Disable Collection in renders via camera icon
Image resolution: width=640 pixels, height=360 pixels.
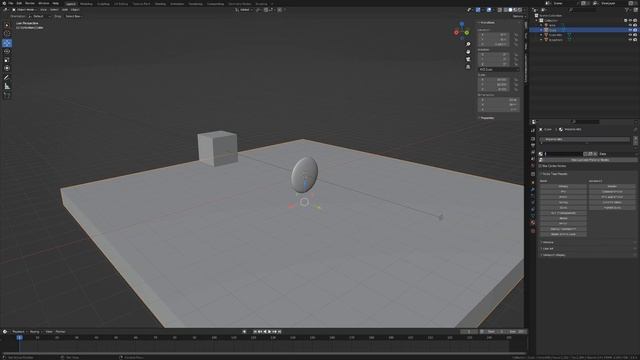click(x=635, y=20)
